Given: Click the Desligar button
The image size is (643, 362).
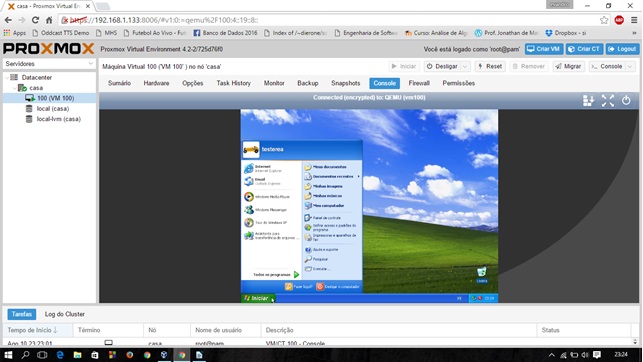Looking at the screenshot, I should (442, 66).
